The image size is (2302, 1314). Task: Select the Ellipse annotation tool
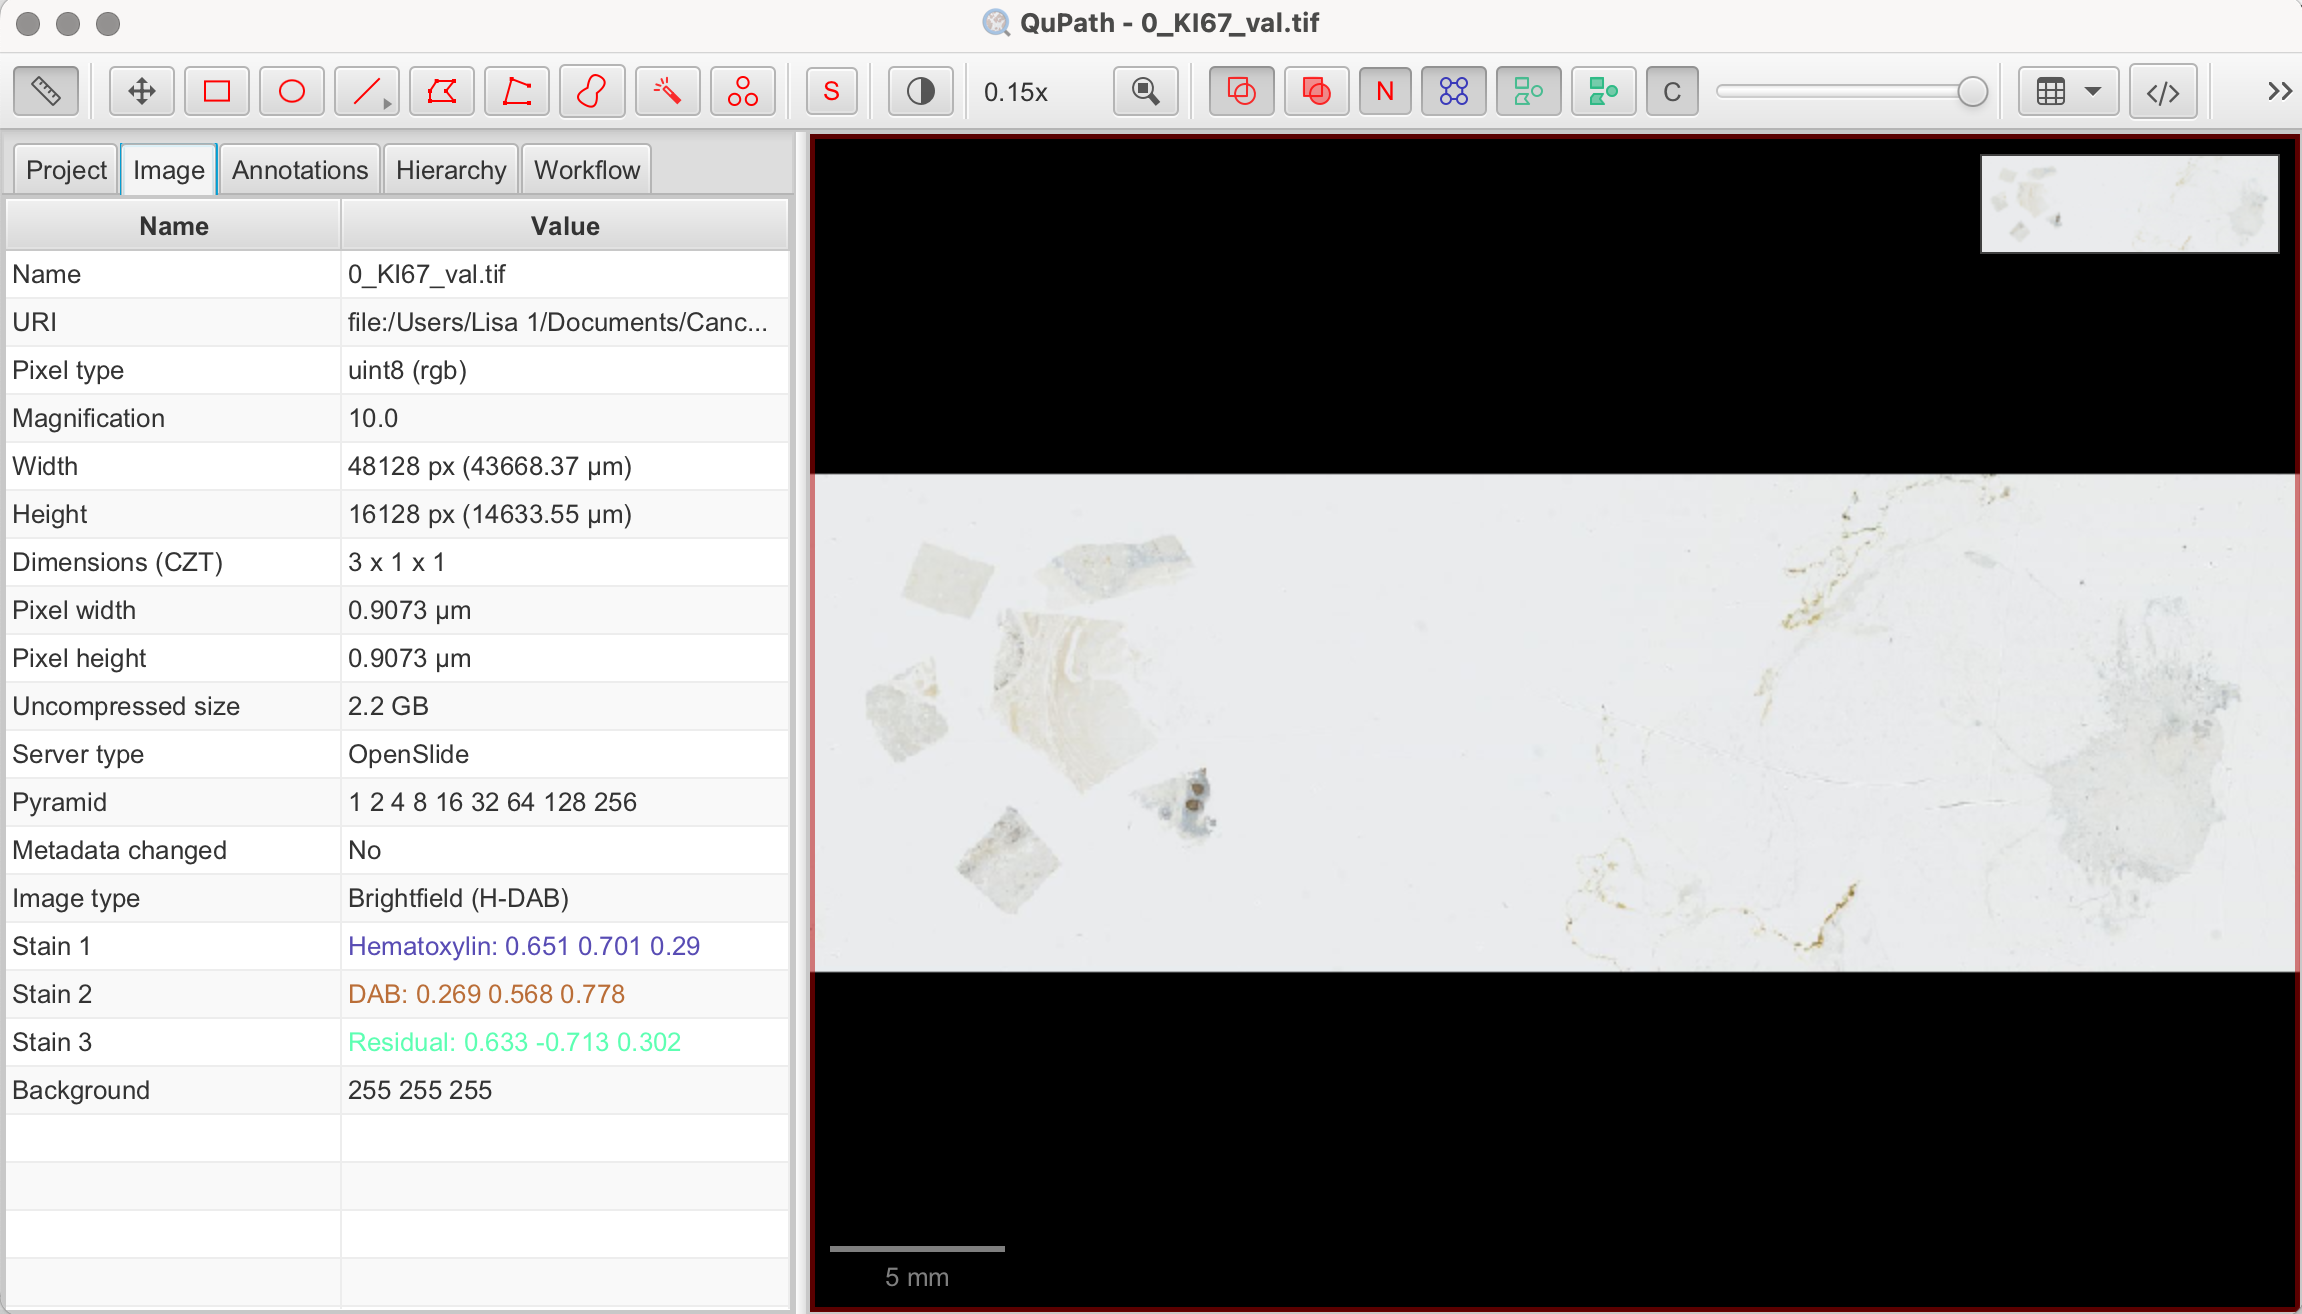291,92
